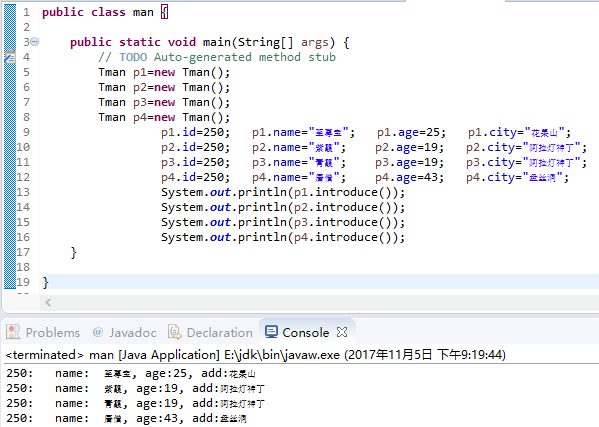Click line number 13 in the gutter
599x427 pixels.
pyautogui.click(x=23, y=192)
